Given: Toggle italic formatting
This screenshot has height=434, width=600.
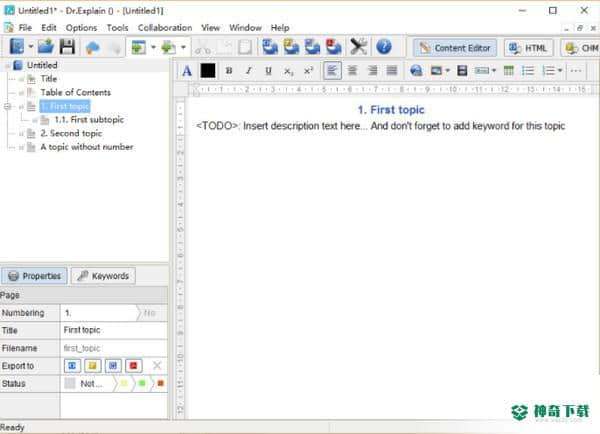Looking at the screenshot, I should [249, 71].
